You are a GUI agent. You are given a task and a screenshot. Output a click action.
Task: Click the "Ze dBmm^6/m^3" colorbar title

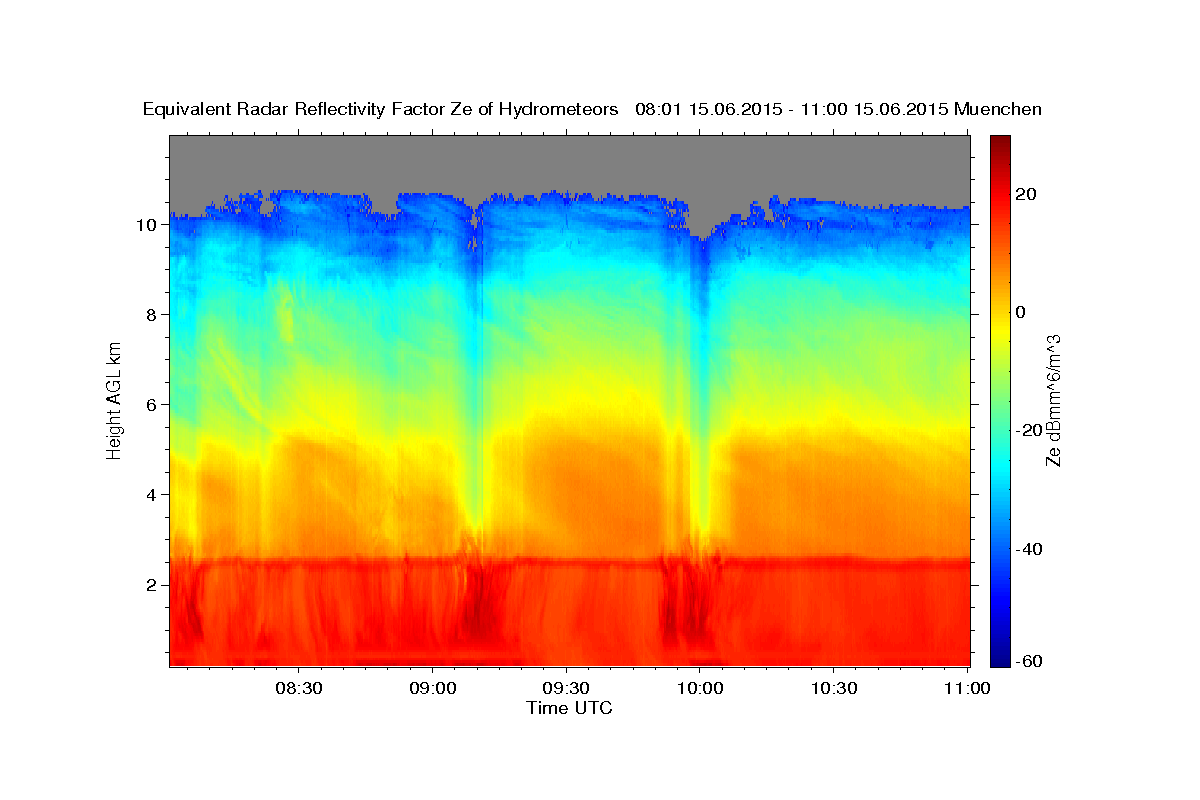[x=1053, y=400]
